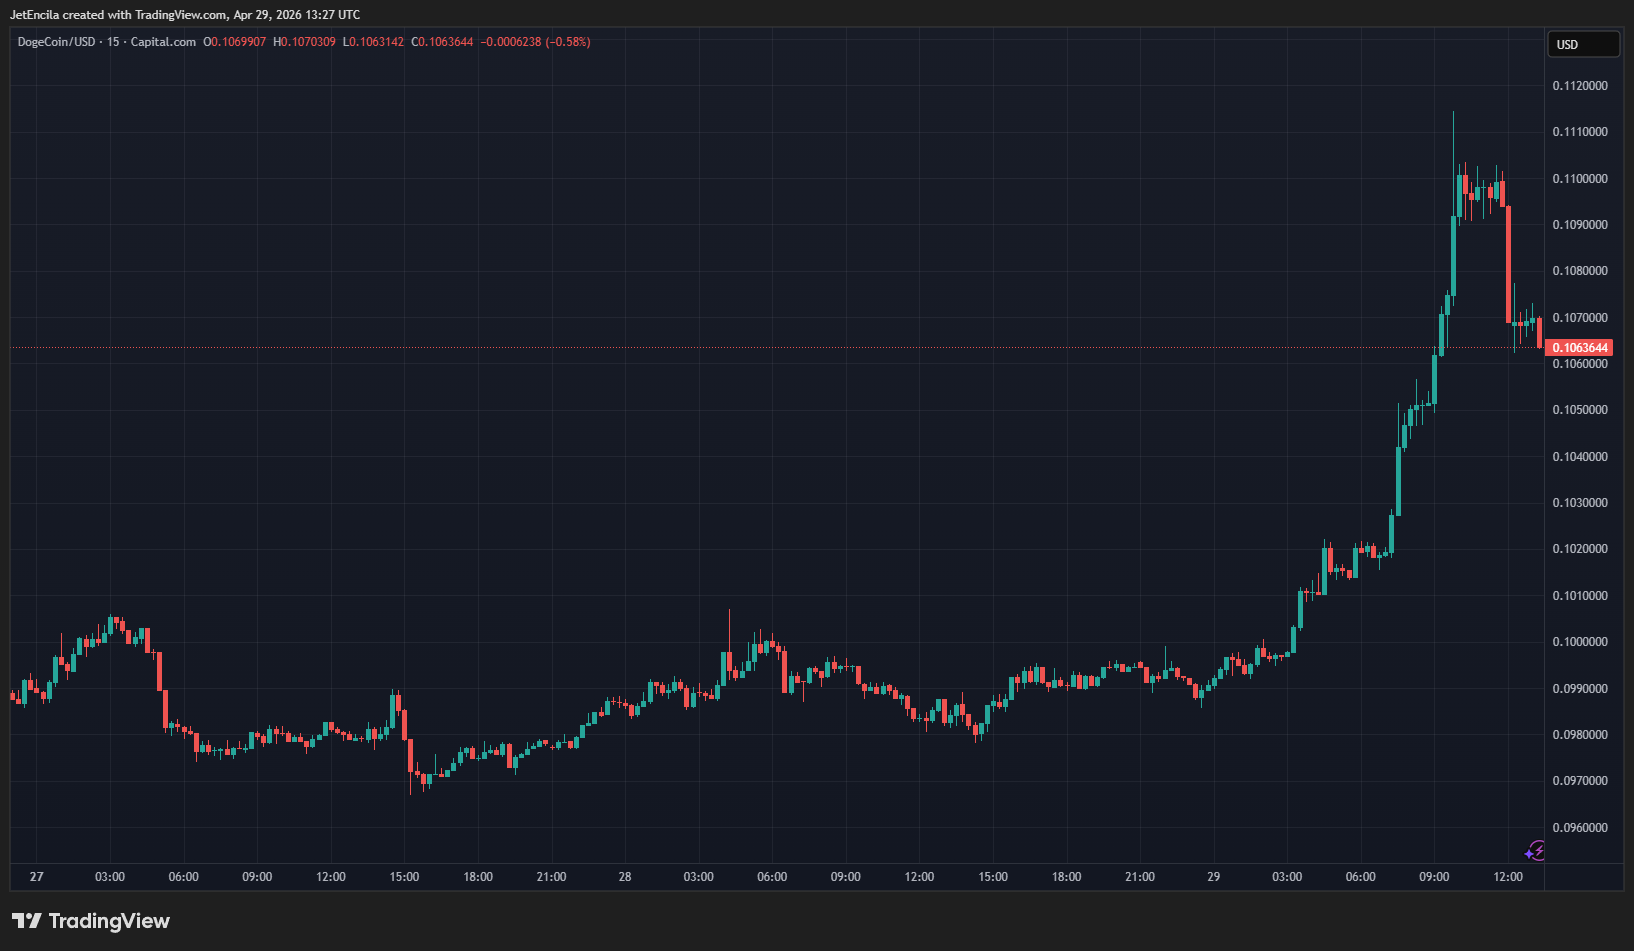Open the USD currency selector
The width and height of the screenshot is (1634, 951).
pos(1583,44)
